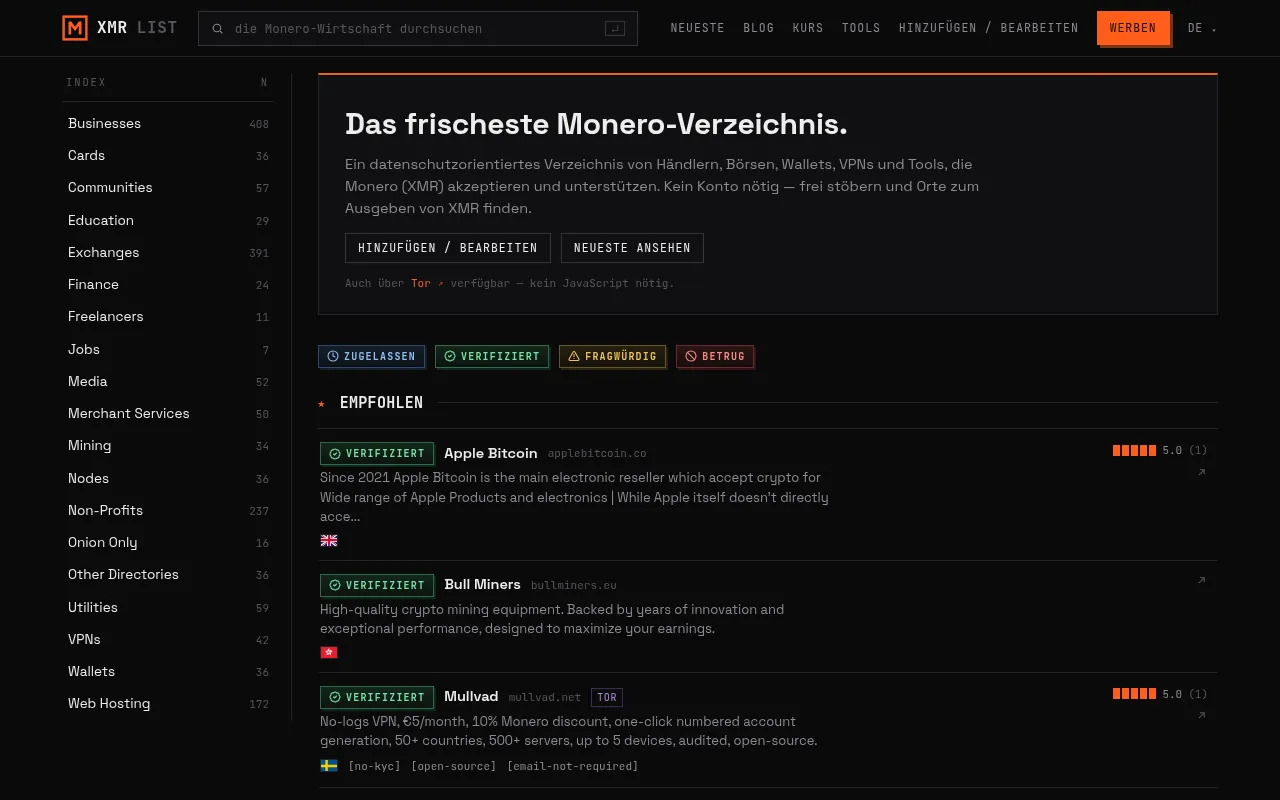1280x800 pixels.
Task: Click the [open-source] tag under Mullvad
Action: coord(454,766)
